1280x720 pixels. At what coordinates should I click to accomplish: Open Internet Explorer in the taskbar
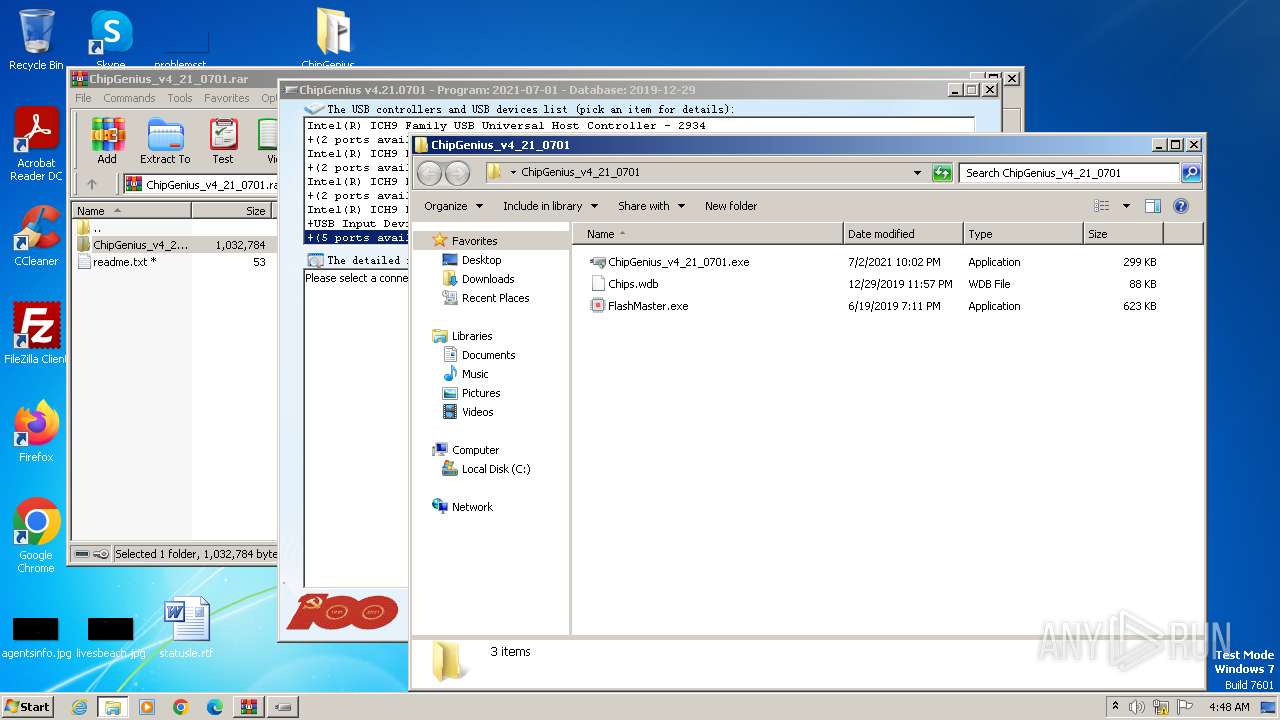pos(79,707)
